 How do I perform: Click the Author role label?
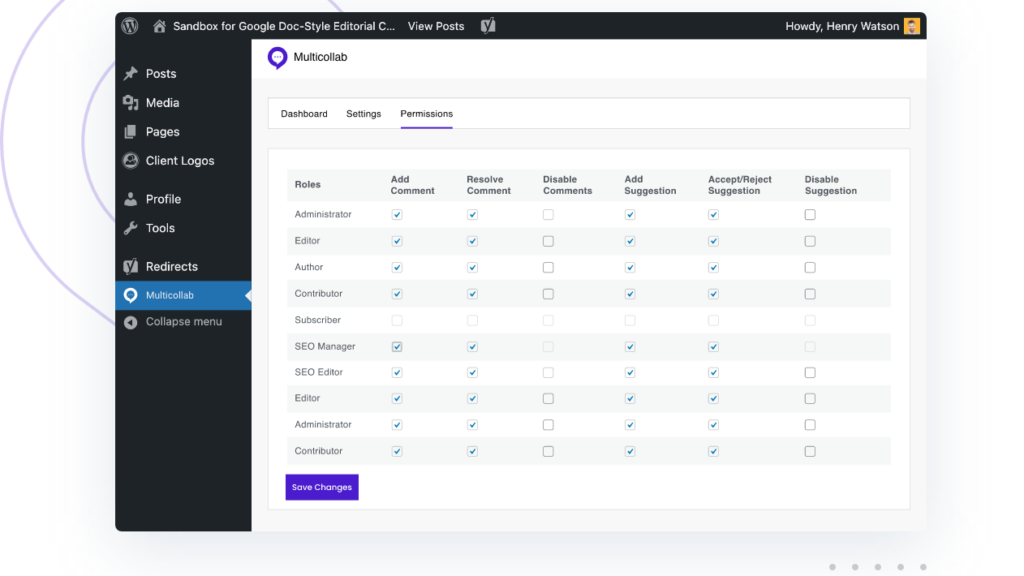click(308, 267)
